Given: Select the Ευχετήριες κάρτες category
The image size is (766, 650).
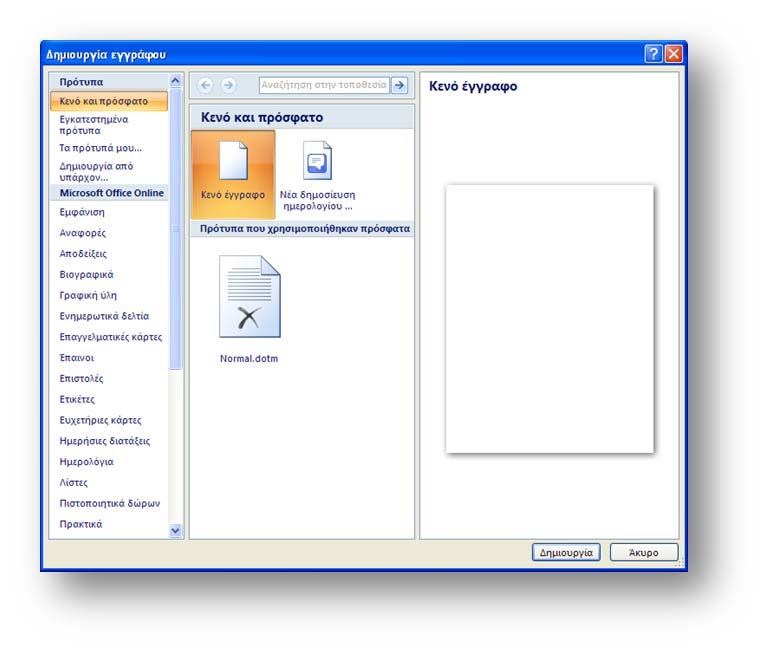Looking at the screenshot, I should pos(100,420).
